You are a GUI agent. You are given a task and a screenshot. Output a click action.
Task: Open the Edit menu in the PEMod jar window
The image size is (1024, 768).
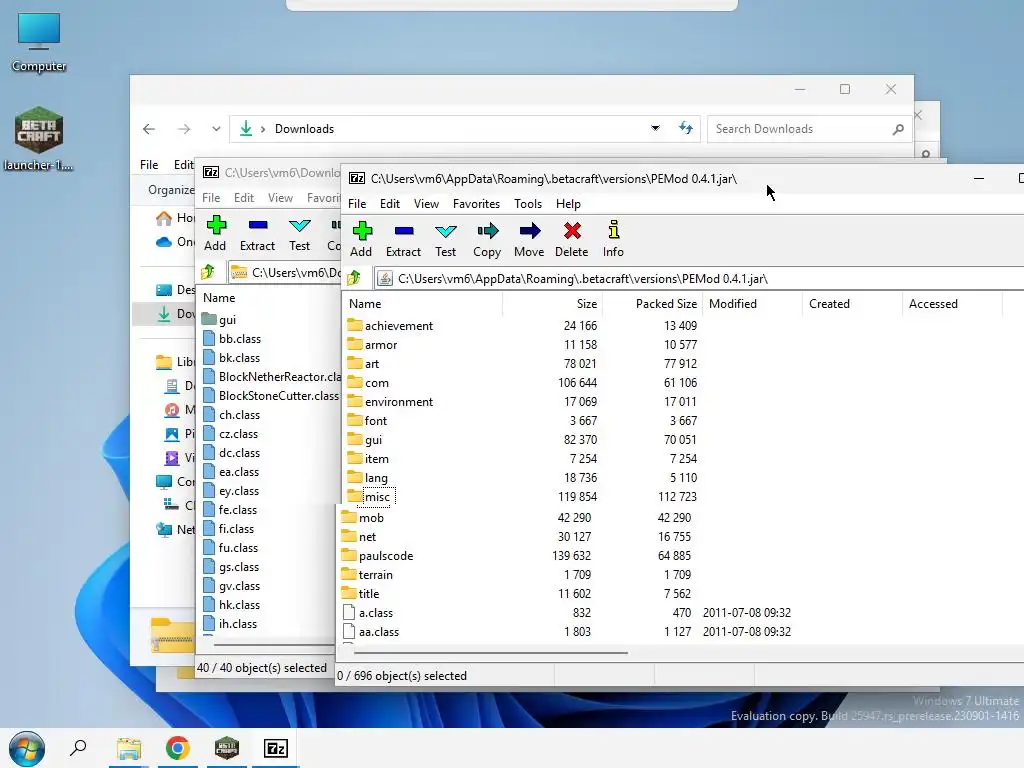[390, 204]
